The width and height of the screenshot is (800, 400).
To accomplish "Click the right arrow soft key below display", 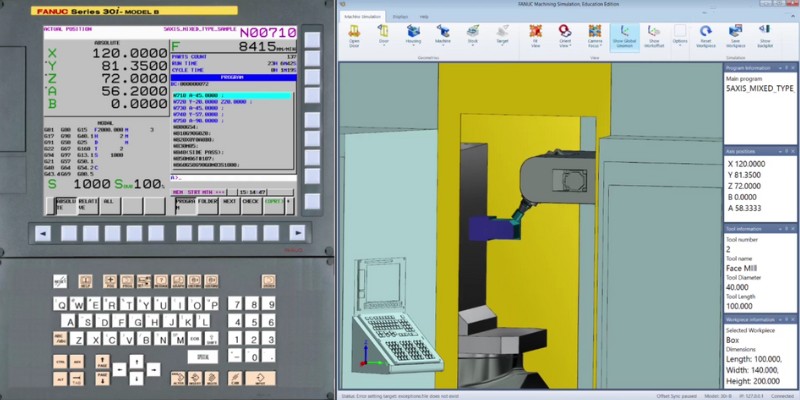I will [x=297, y=233].
